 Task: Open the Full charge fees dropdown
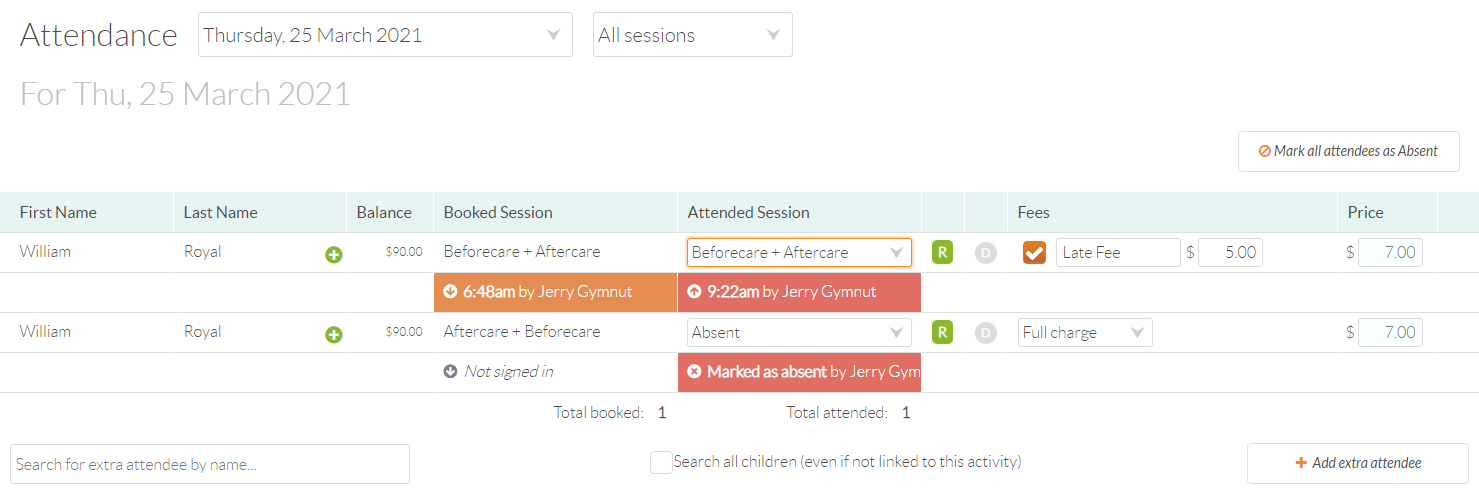(x=1085, y=333)
